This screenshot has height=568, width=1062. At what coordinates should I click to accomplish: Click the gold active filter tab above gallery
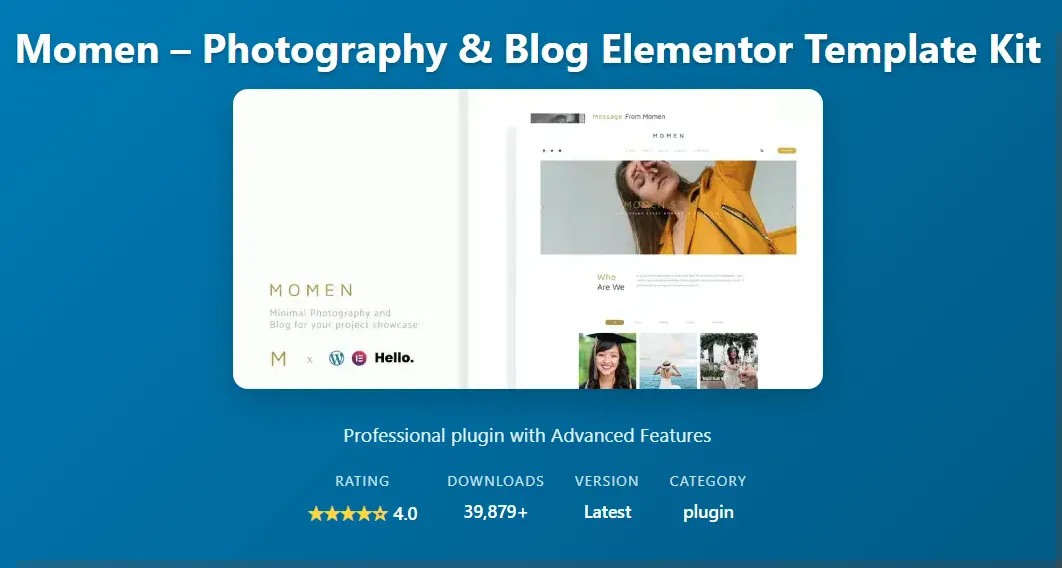[x=614, y=322]
